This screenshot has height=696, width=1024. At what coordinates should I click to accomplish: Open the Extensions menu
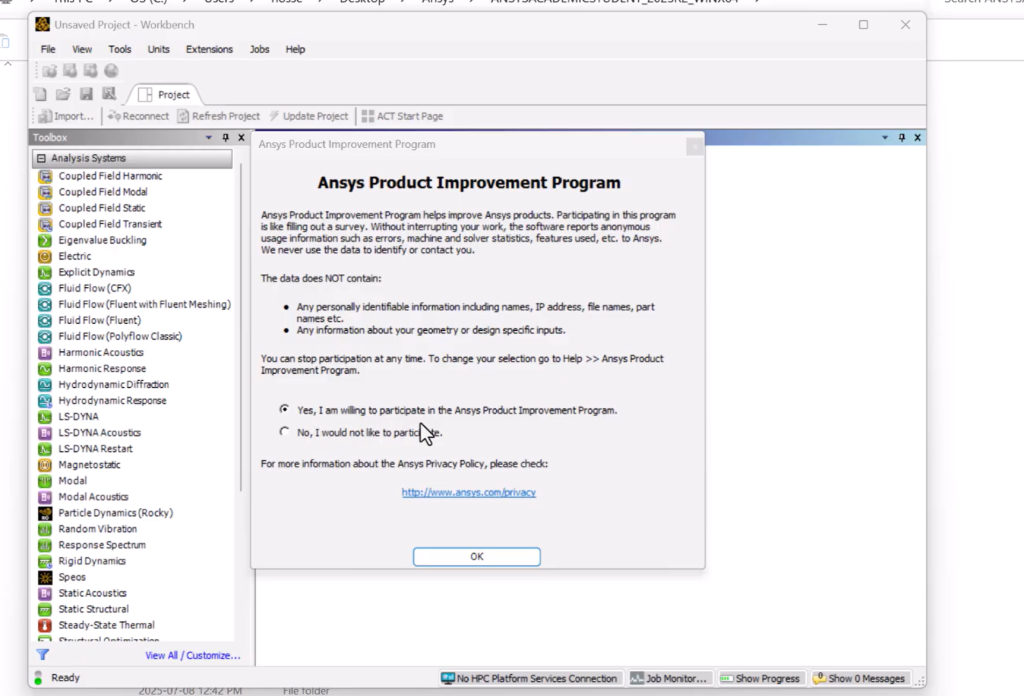click(x=209, y=49)
